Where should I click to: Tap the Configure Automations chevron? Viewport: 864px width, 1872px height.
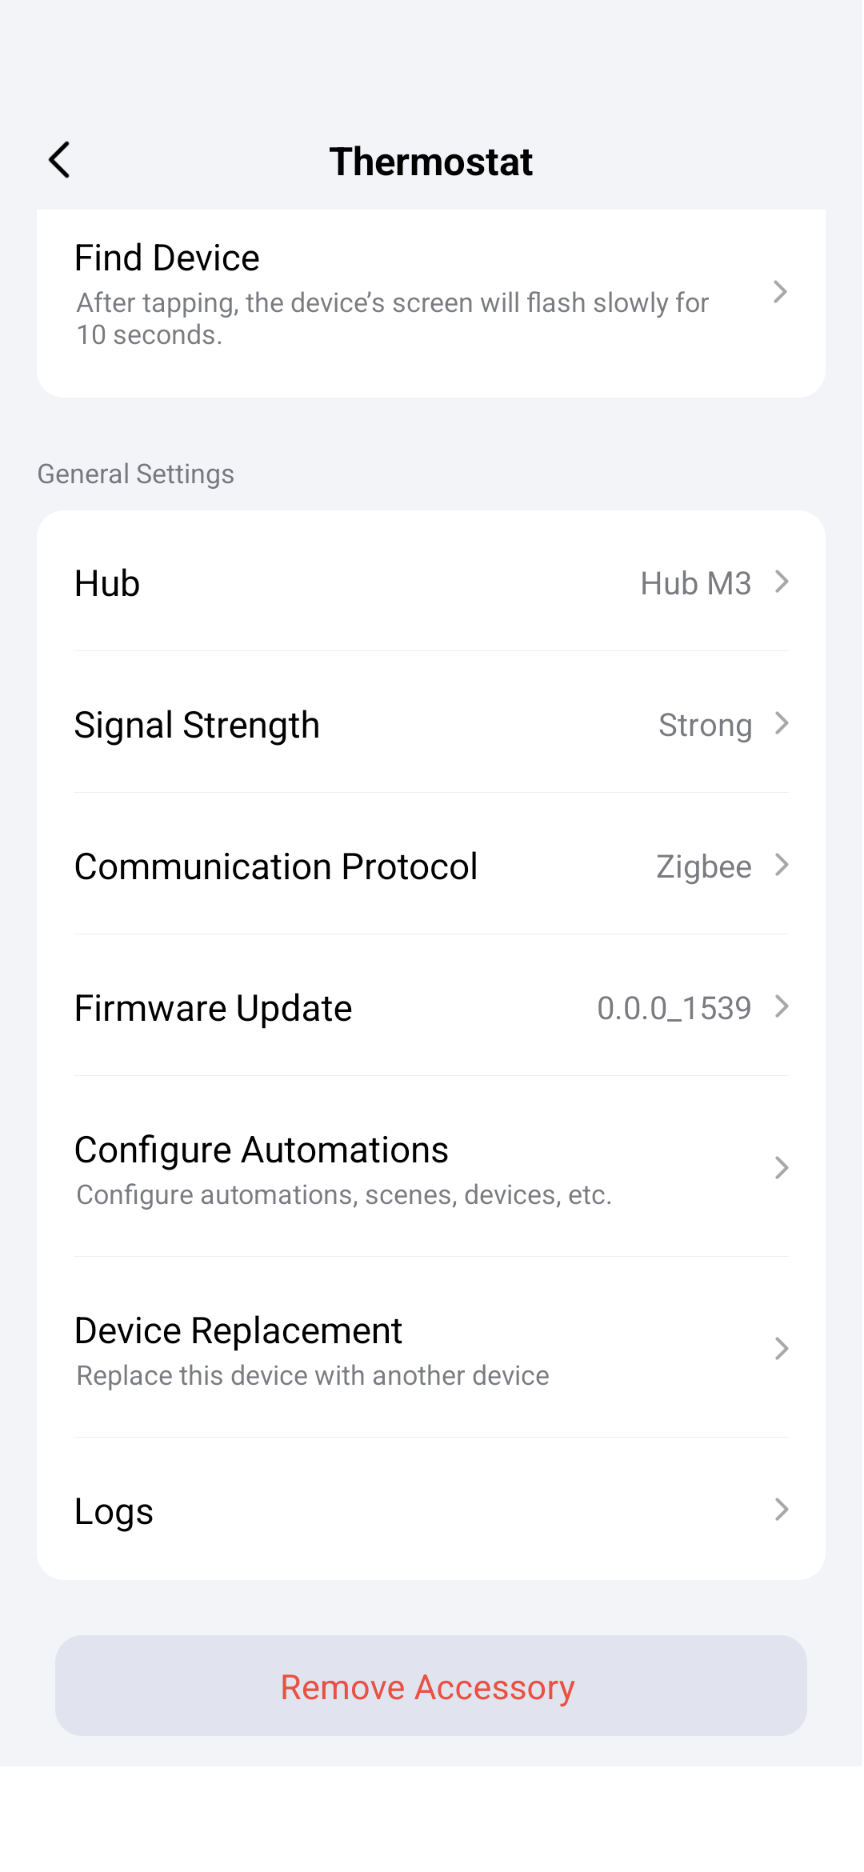tap(782, 1168)
